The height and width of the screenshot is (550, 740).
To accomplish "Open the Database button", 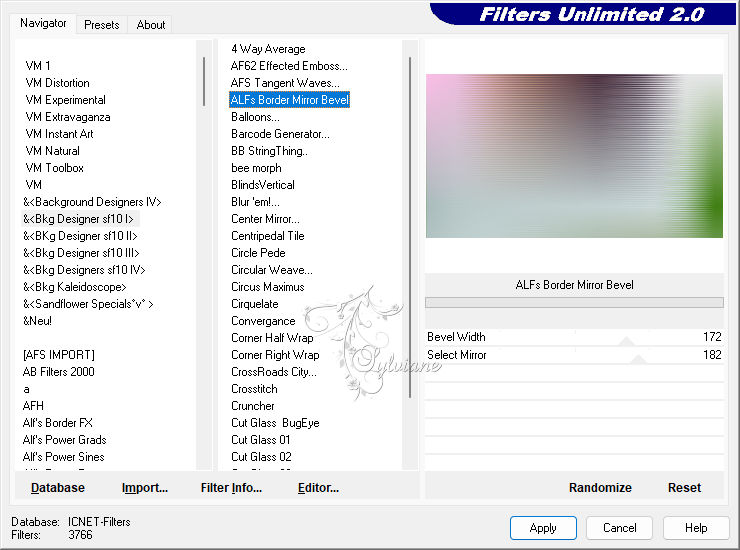I will pos(58,488).
